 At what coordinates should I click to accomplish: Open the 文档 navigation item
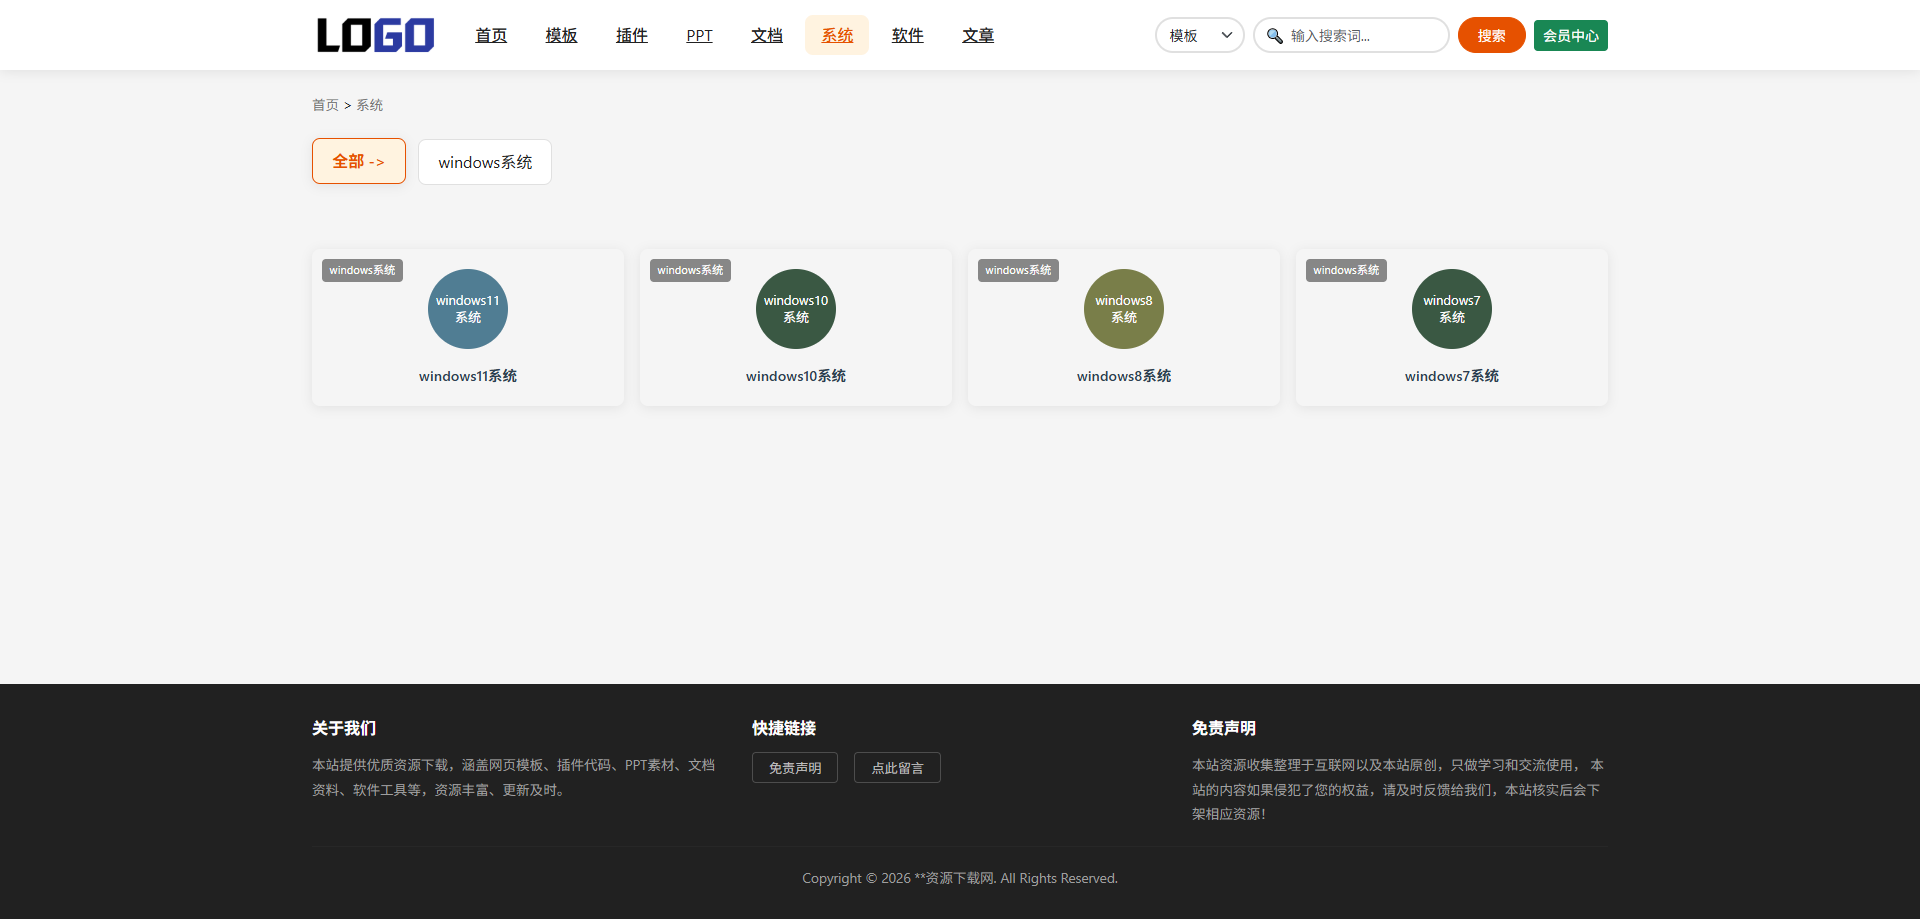[767, 35]
